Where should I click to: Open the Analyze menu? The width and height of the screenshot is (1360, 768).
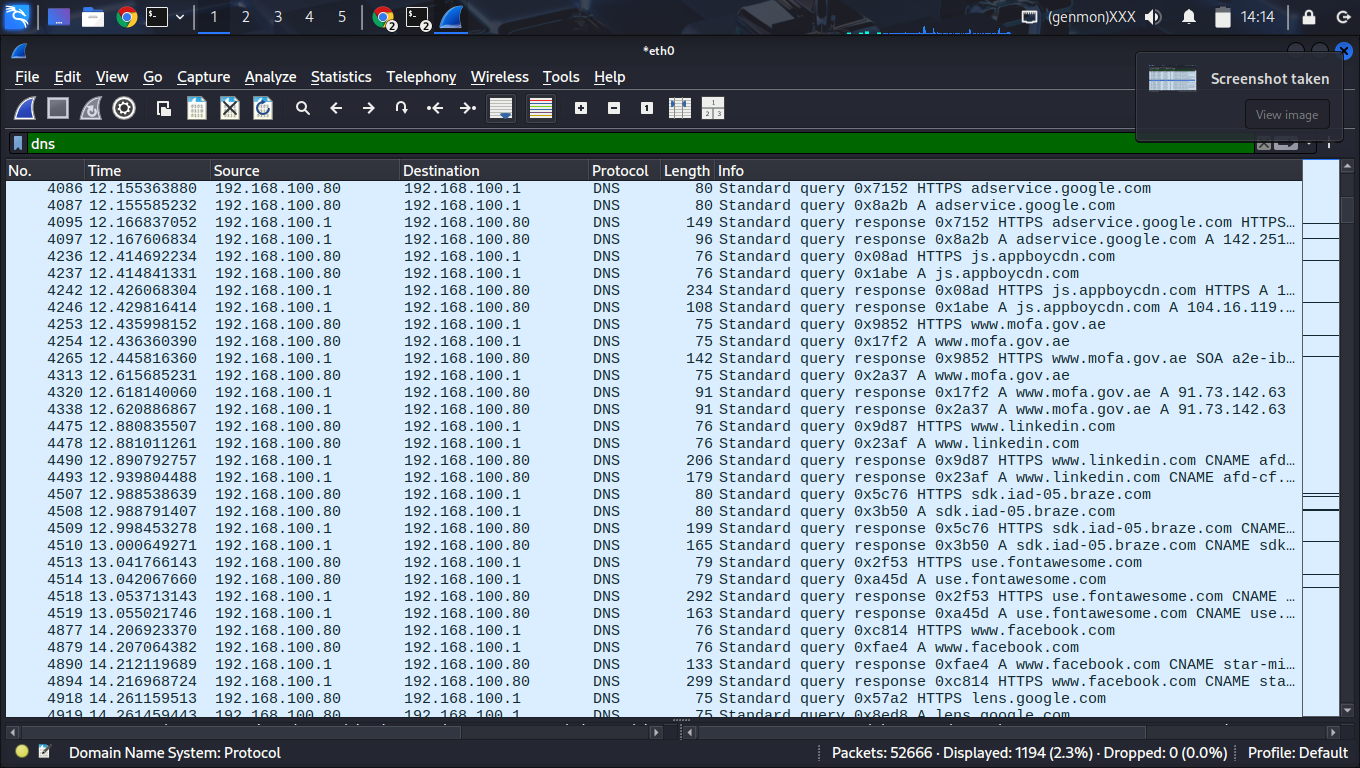(270, 77)
